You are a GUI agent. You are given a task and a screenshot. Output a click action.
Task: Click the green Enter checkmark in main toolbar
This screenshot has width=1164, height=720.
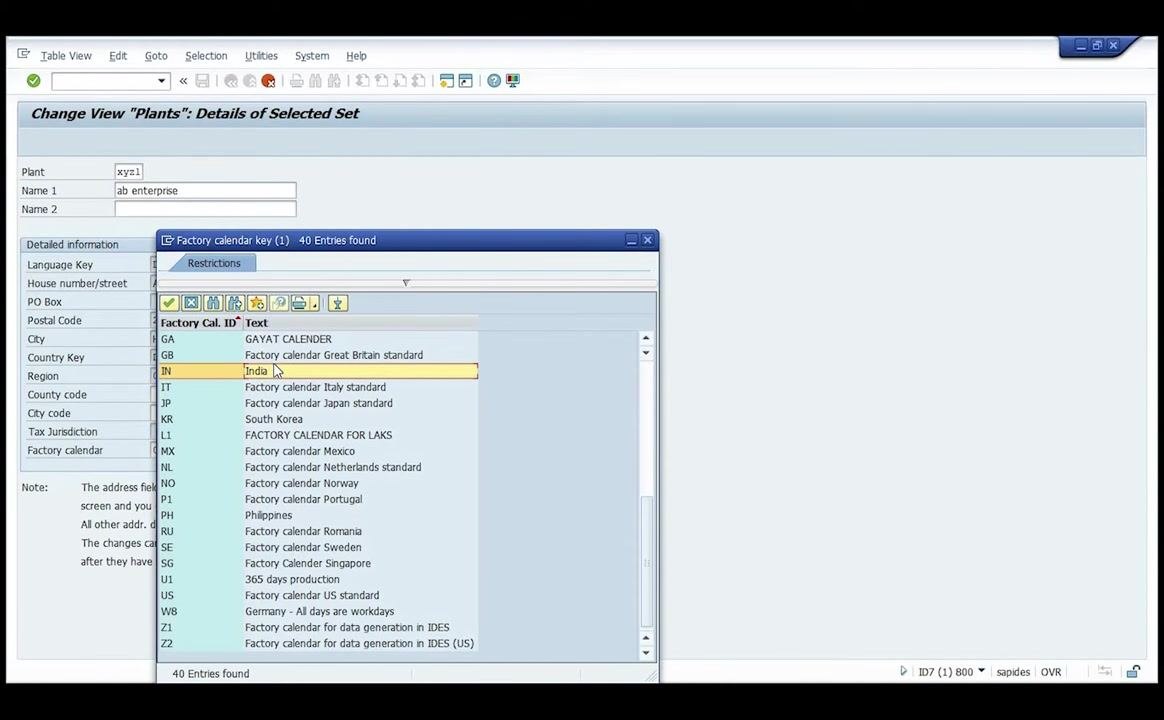(x=33, y=80)
